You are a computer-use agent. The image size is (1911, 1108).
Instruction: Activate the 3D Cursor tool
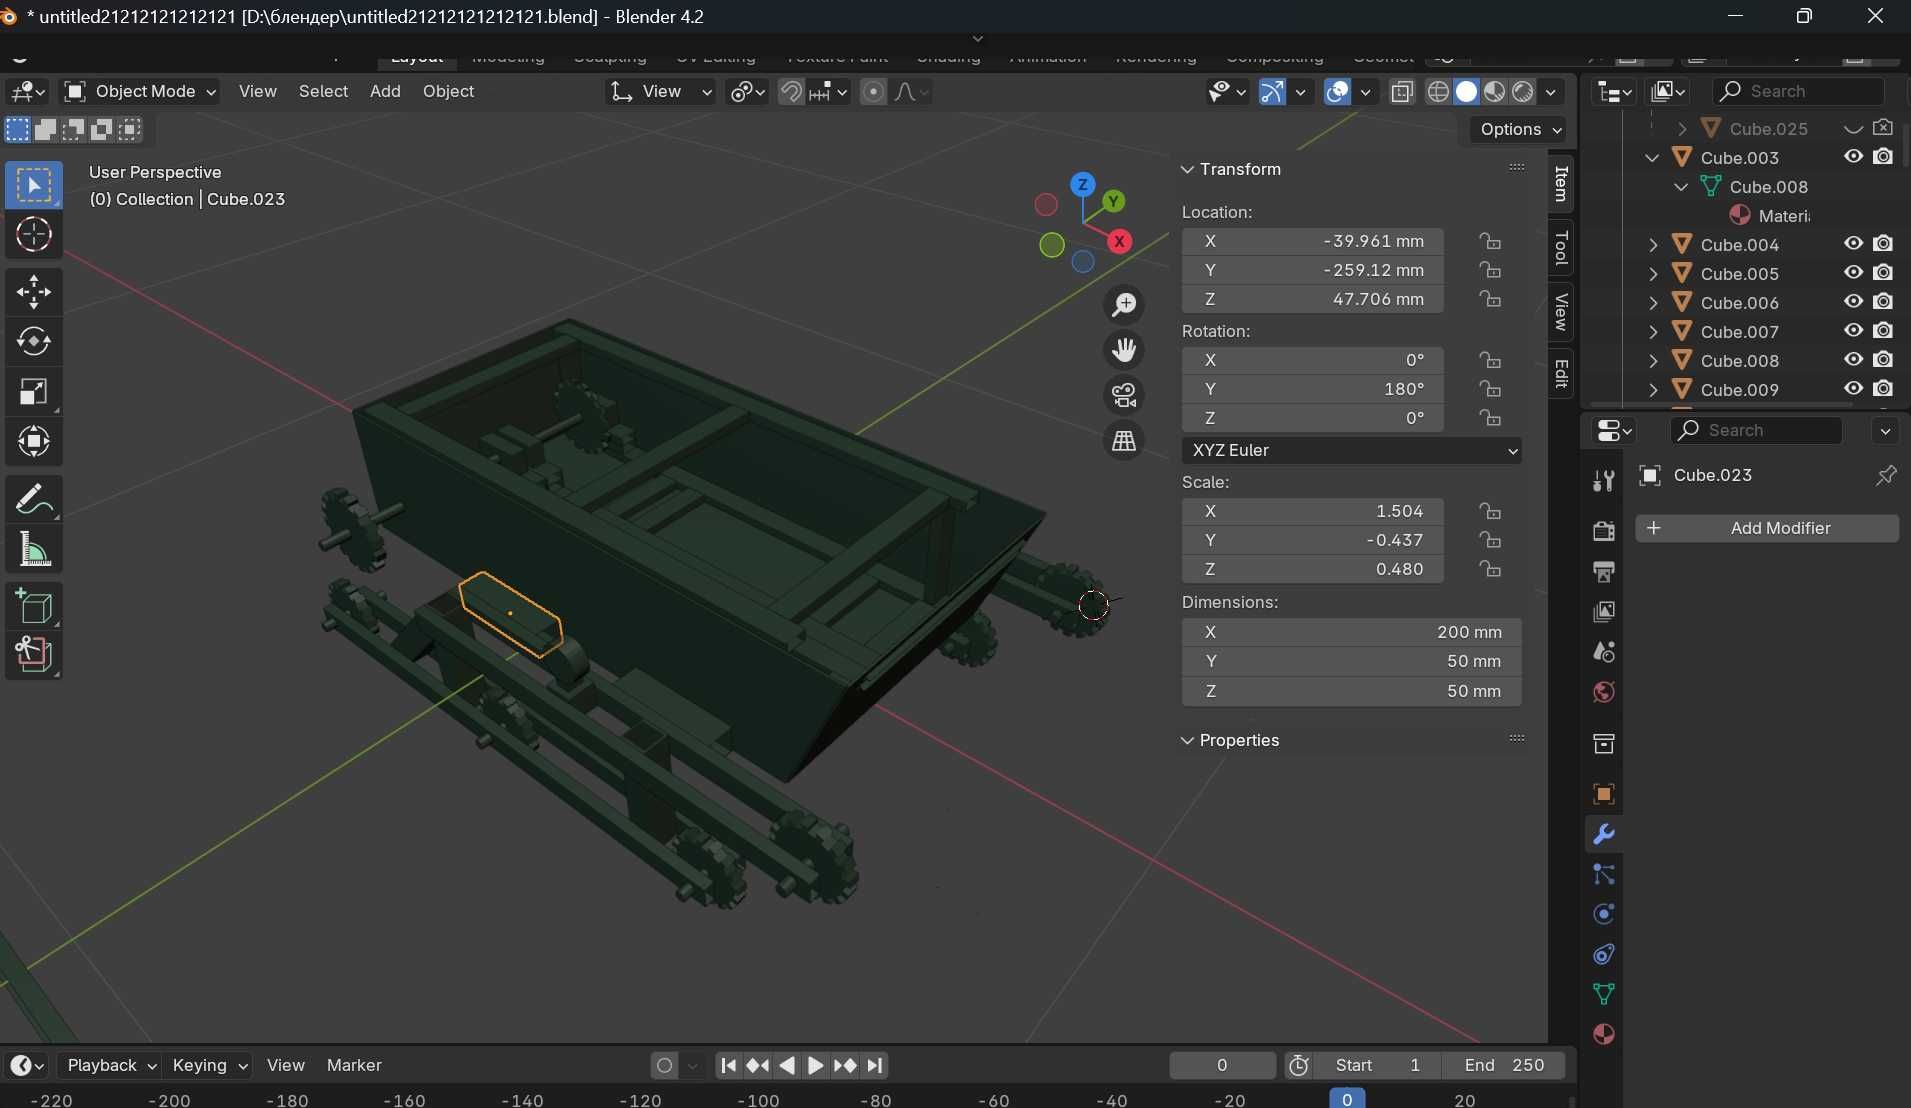coord(34,235)
